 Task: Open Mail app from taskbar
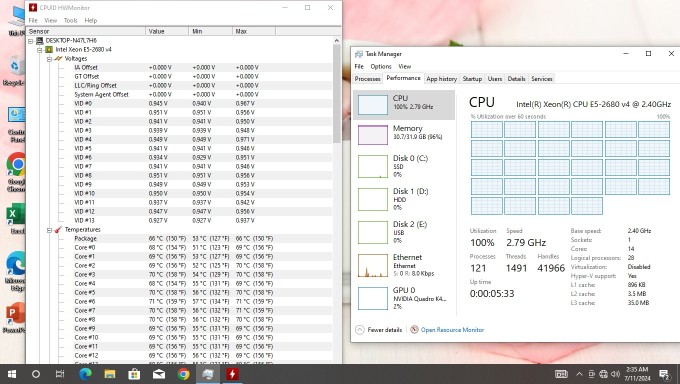(x=159, y=374)
